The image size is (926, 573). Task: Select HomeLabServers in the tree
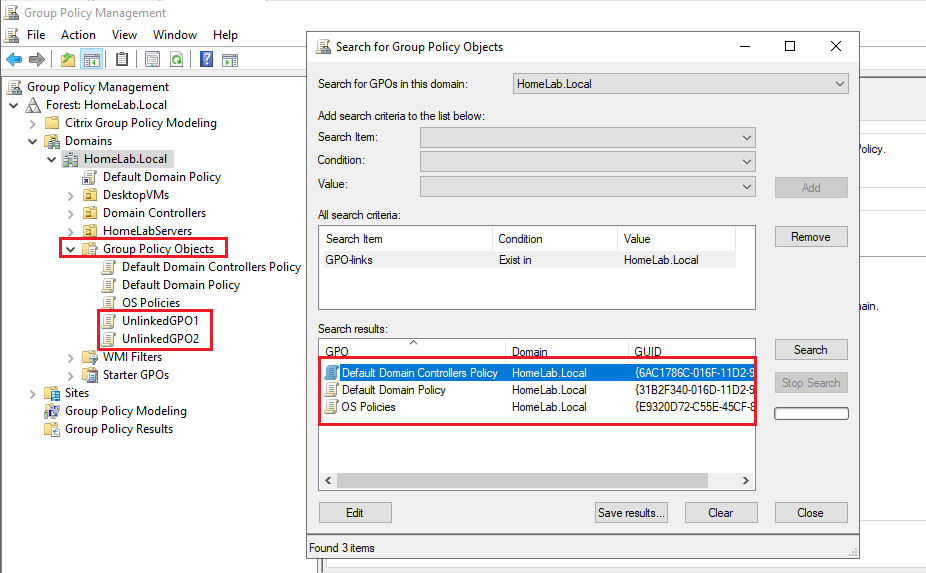click(147, 231)
